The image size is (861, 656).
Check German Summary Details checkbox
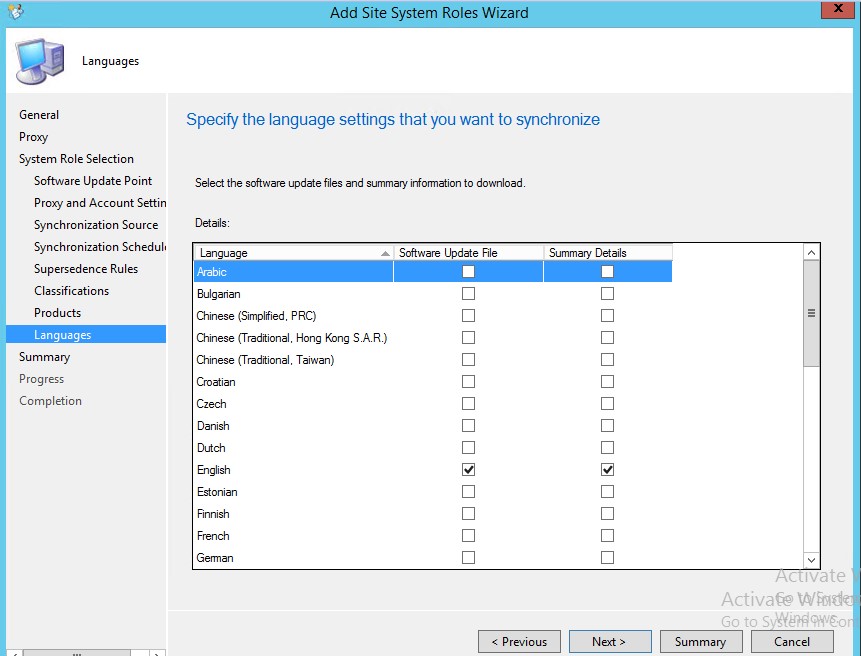pos(607,558)
